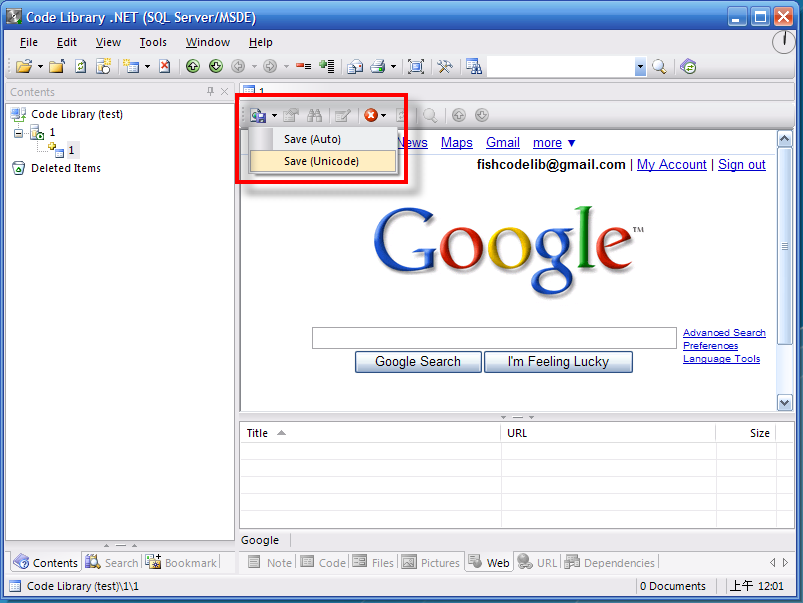803x603 pixels.
Task: Open the toolbar search box dropdown
Action: pos(640,67)
